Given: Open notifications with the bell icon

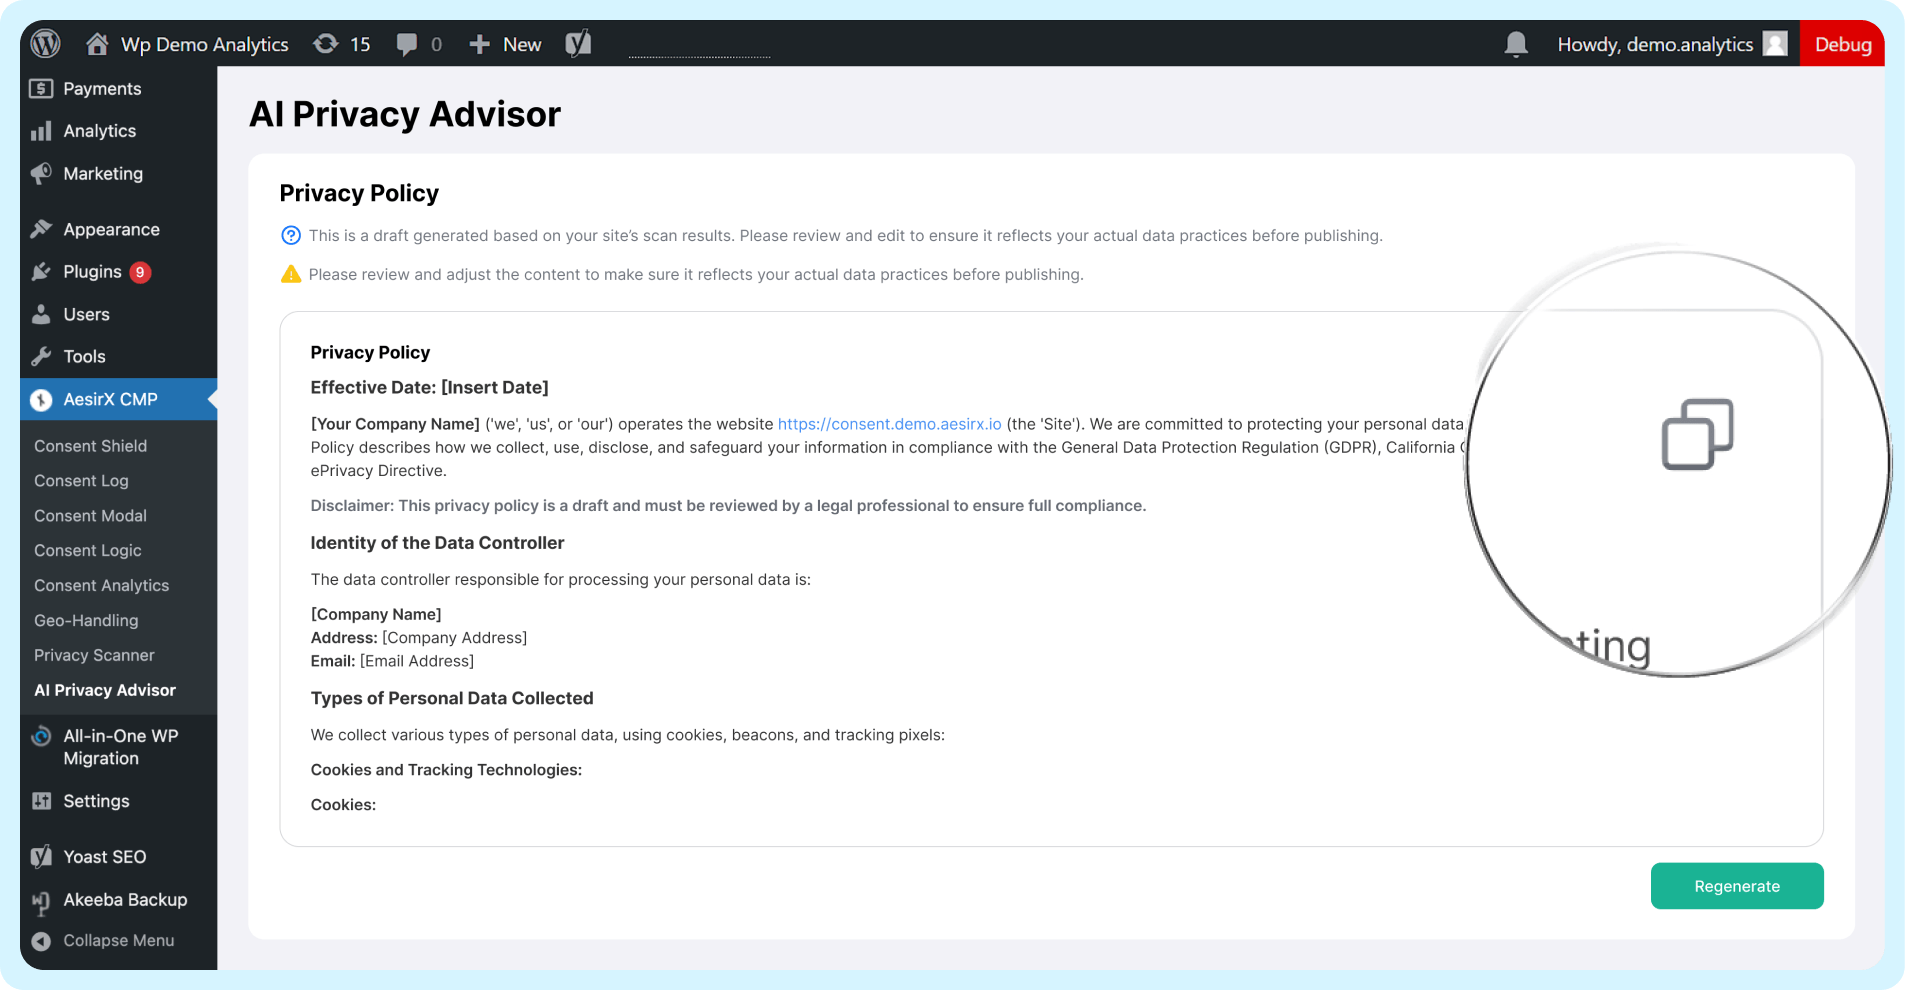Looking at the screenshot, I should [x=1516, y=43].
